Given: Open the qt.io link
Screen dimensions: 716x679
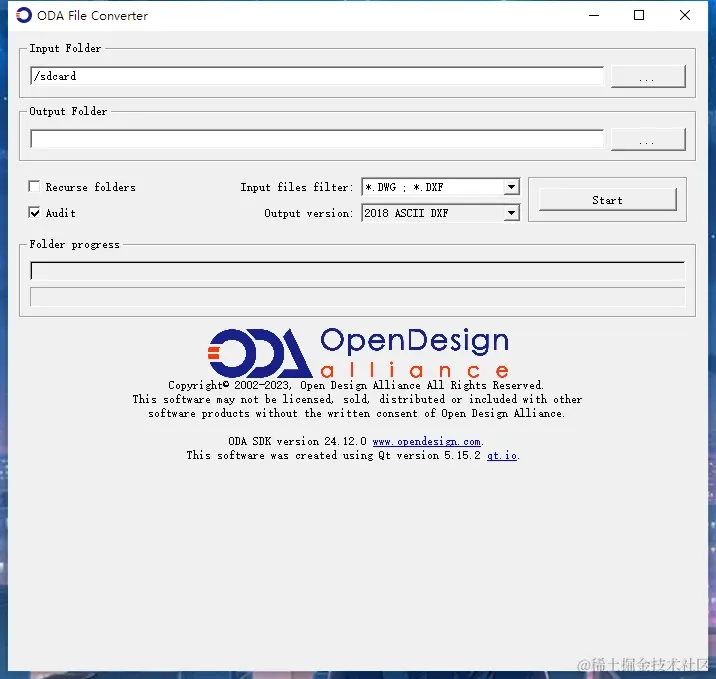Looking at the screenshot, I should [x=502, y=456].
